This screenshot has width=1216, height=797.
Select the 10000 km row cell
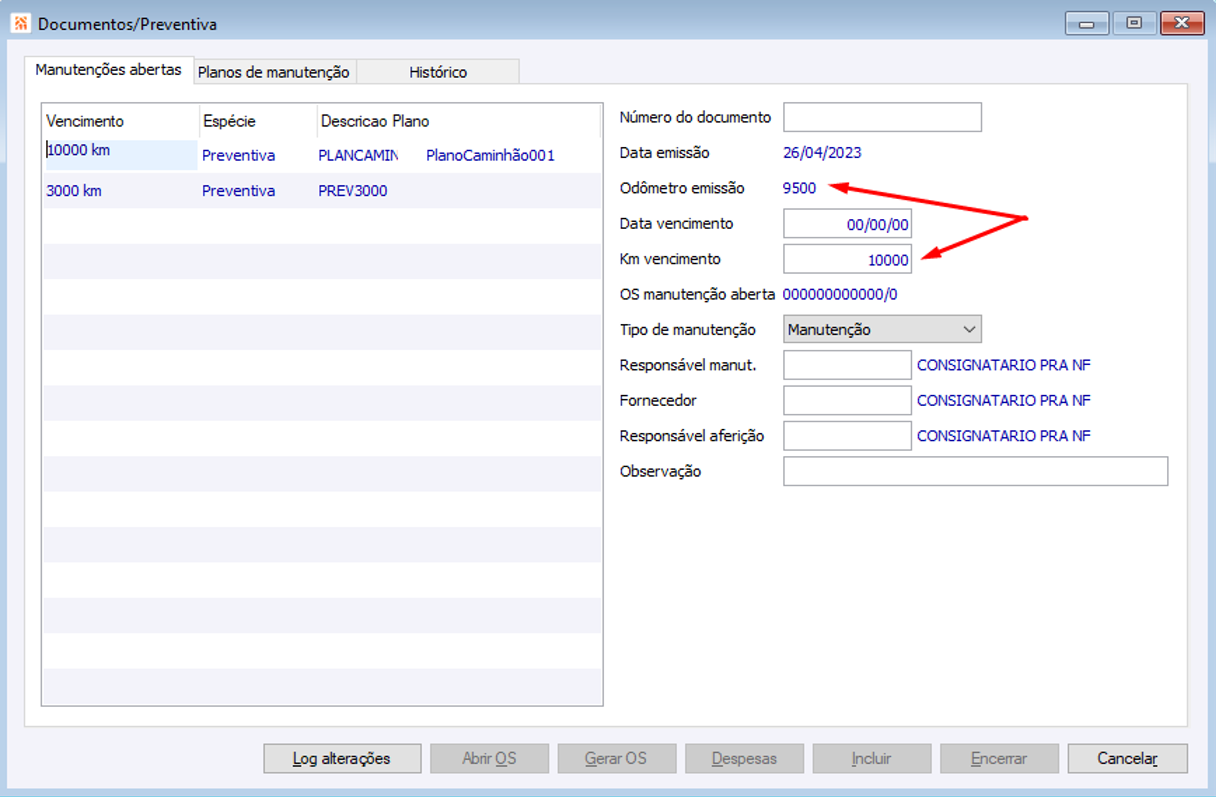click(x=120, y=154)
